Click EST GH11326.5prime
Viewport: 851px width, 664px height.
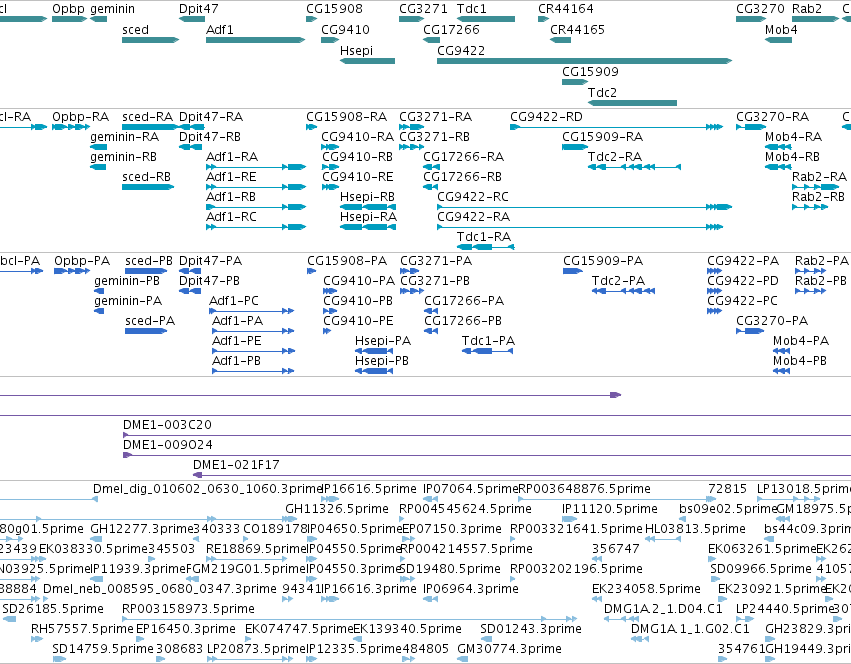336,509
